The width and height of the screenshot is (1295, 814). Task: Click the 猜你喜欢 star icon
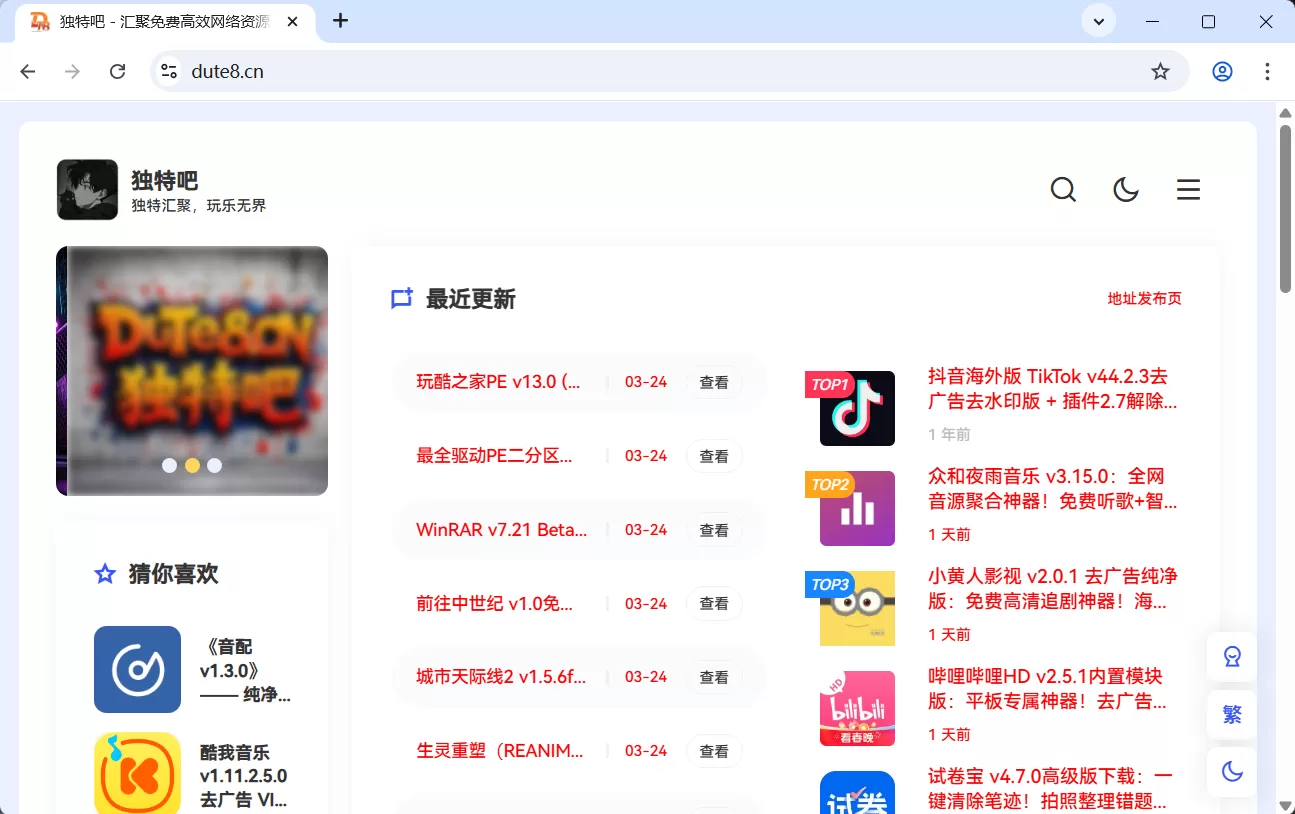pos(104,573)
